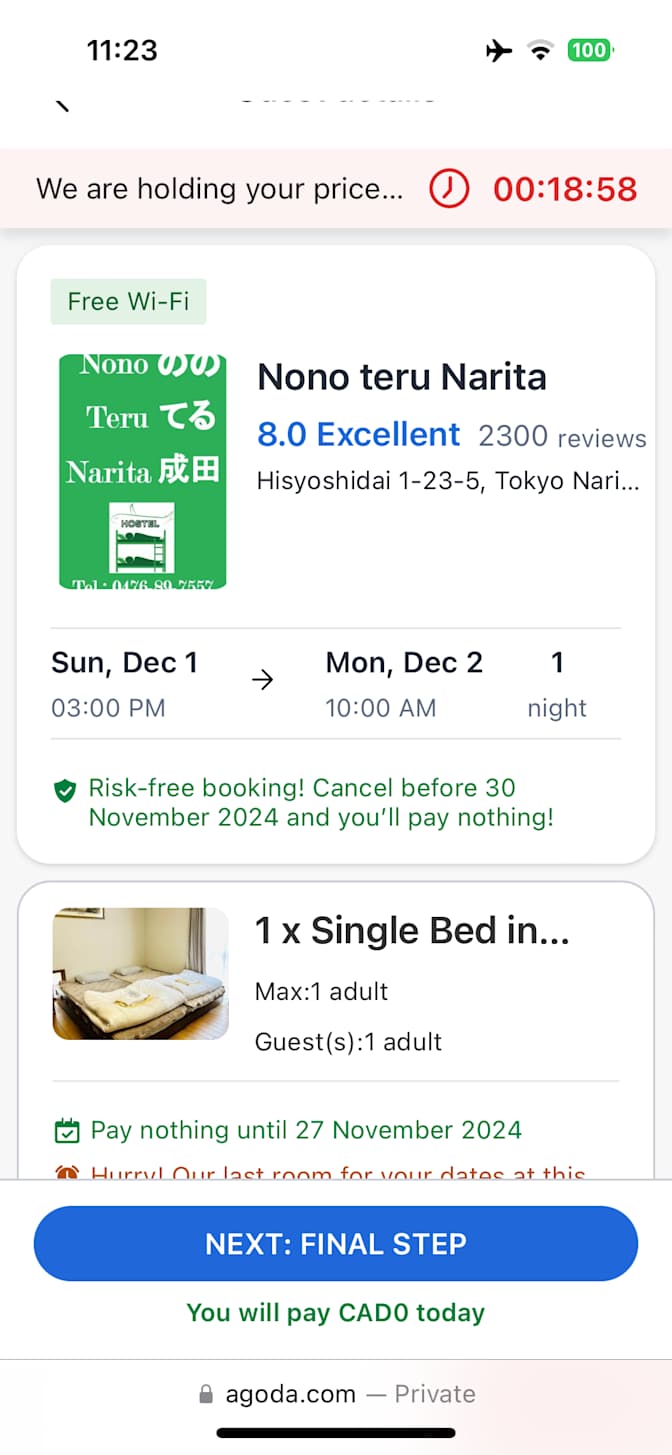Expand the truncated Hisyoshidai address text
This screenshot has height=1455, width=672.
[448, 481]
